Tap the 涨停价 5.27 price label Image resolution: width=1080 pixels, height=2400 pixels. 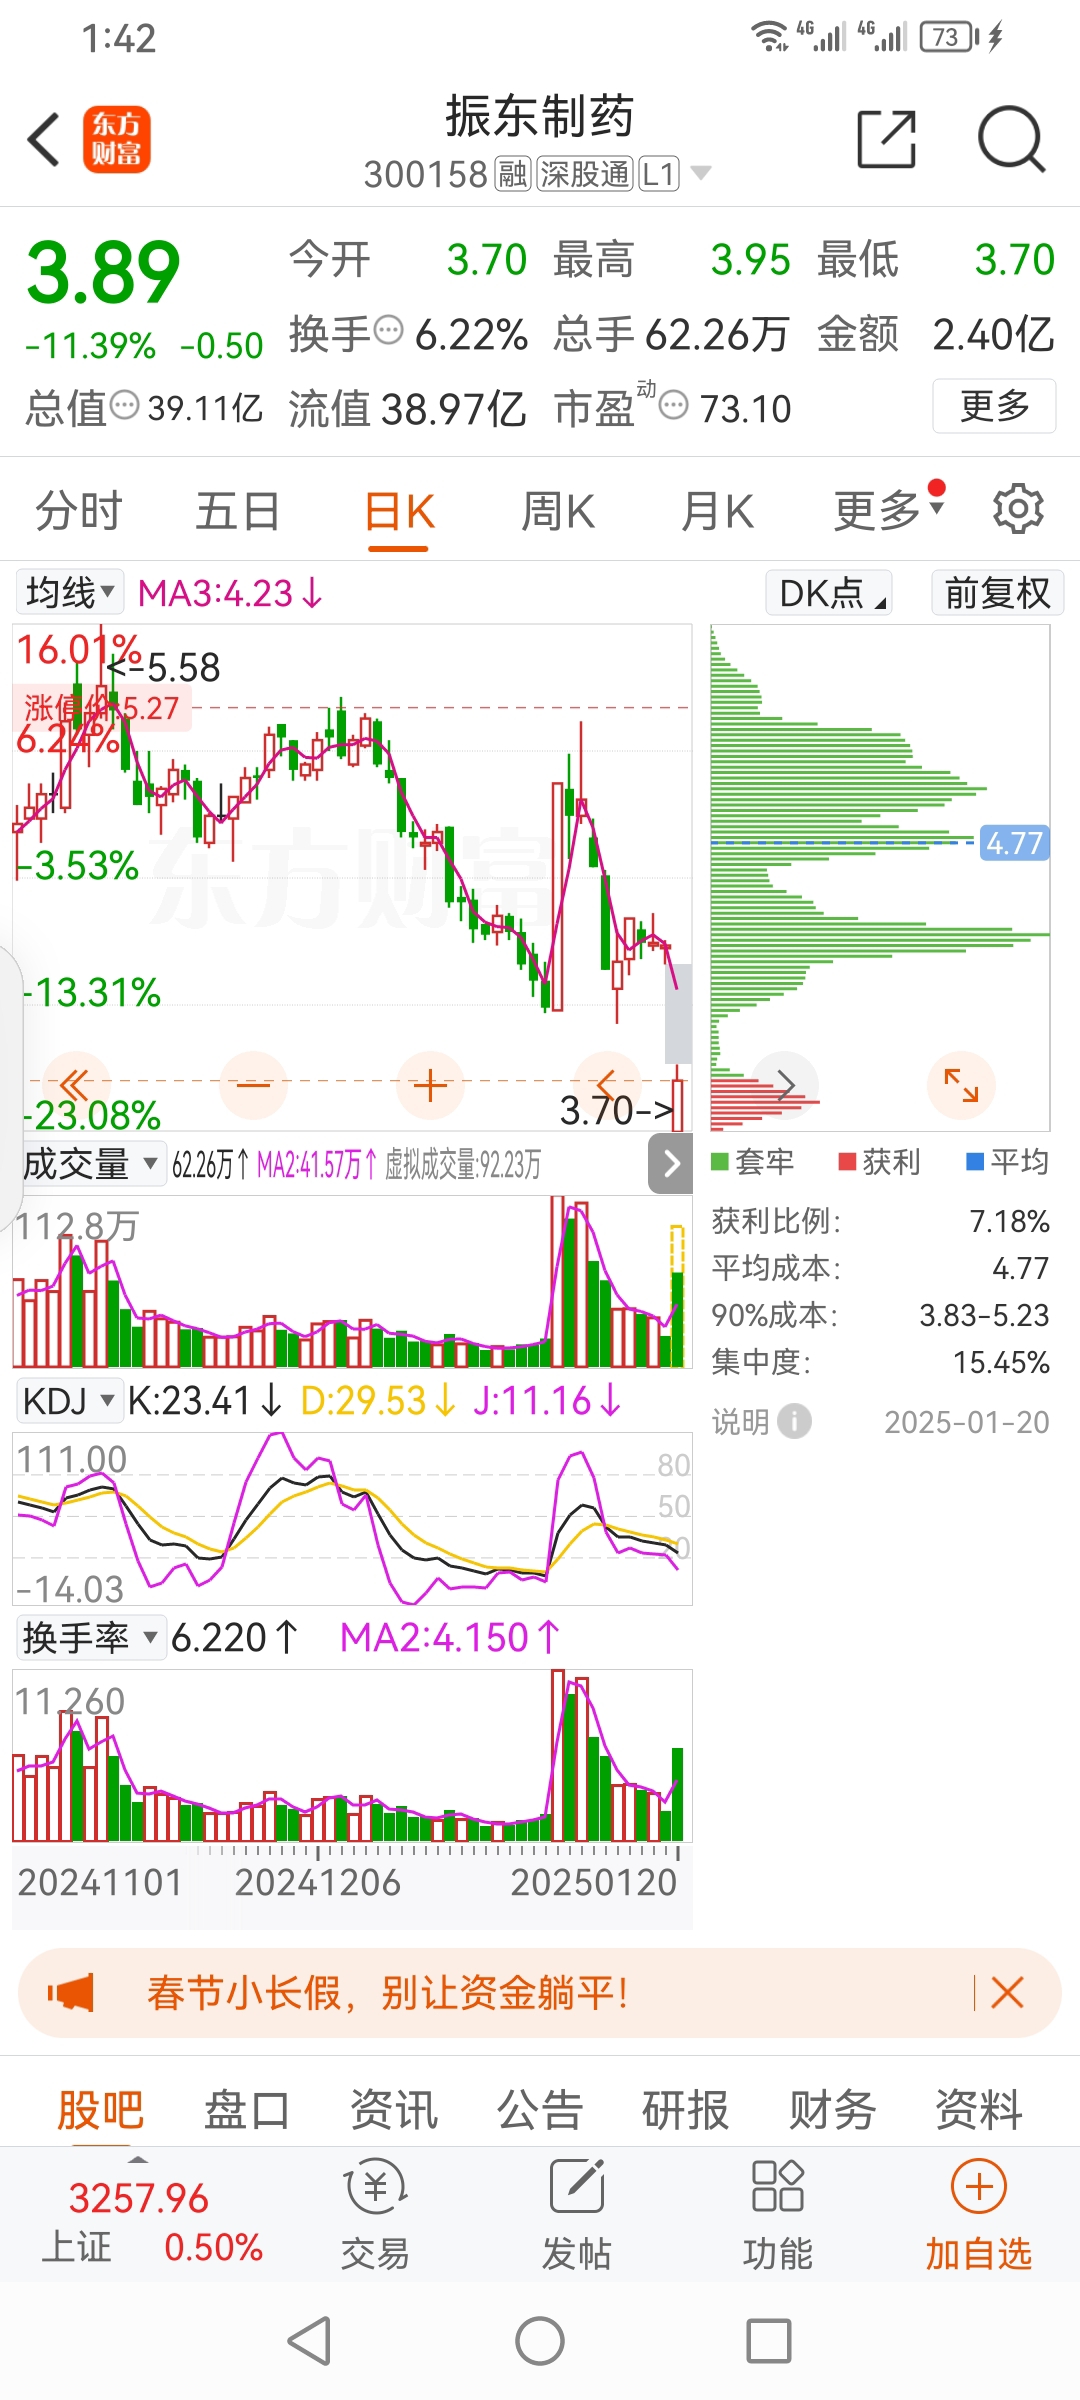pos(102,708)
